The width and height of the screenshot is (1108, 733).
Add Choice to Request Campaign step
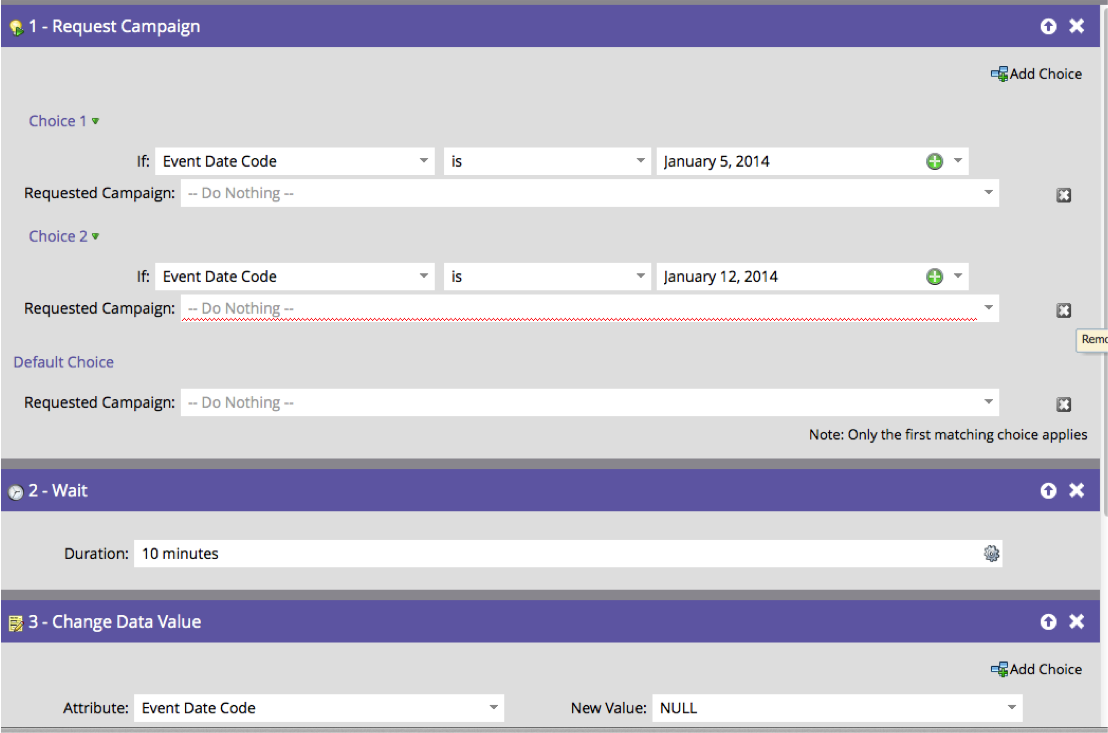click(x=1037, y=74)
